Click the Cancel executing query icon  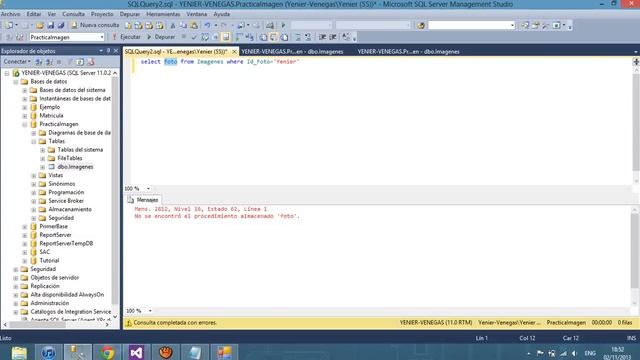[184, 37]
